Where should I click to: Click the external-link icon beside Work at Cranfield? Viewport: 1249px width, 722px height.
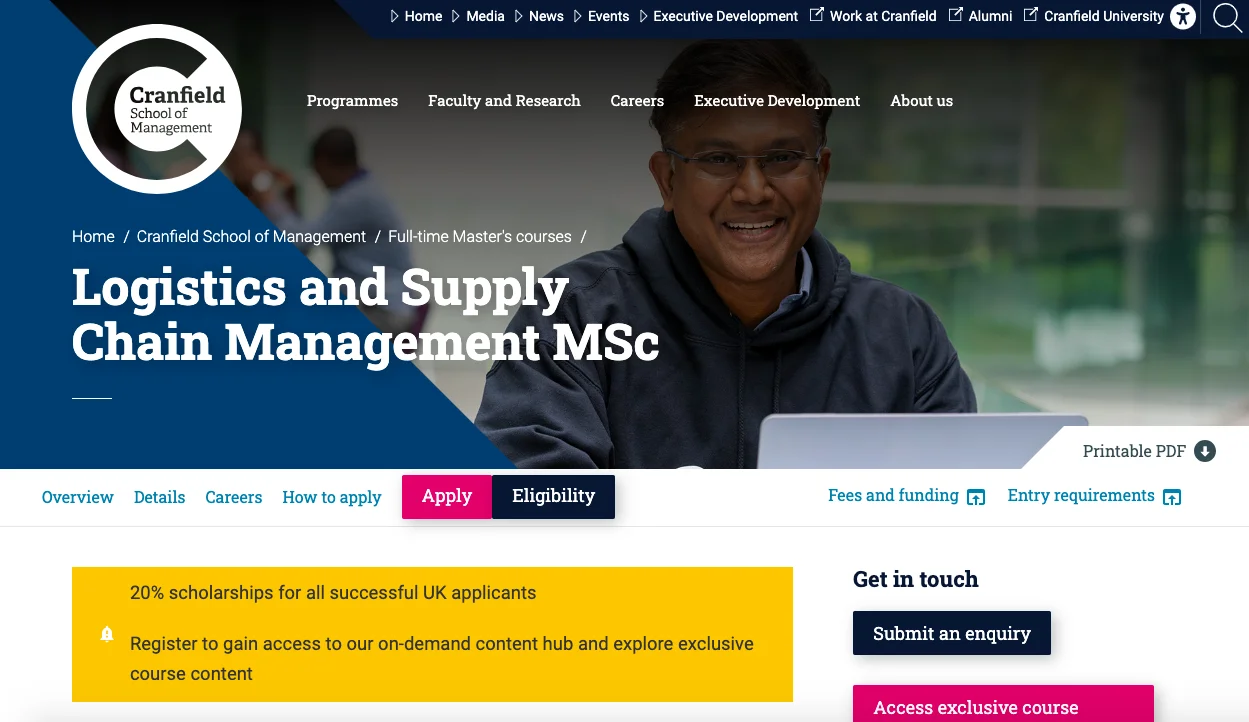[817, 15]
